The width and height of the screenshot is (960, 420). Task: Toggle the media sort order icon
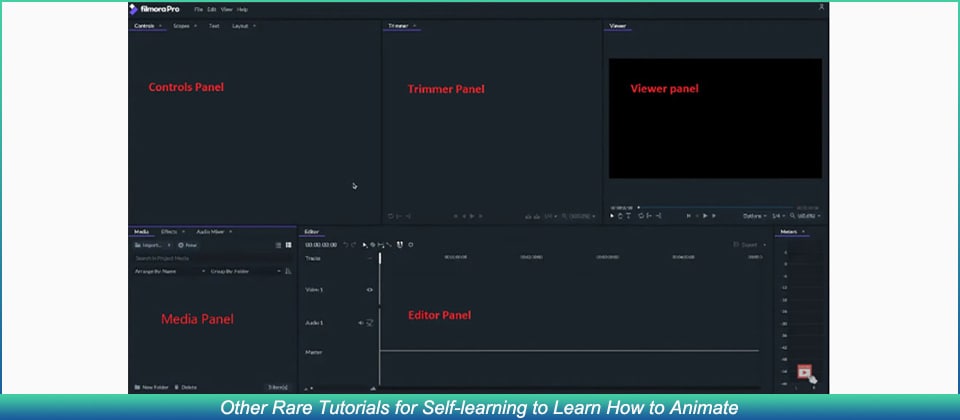coord(288,271)
